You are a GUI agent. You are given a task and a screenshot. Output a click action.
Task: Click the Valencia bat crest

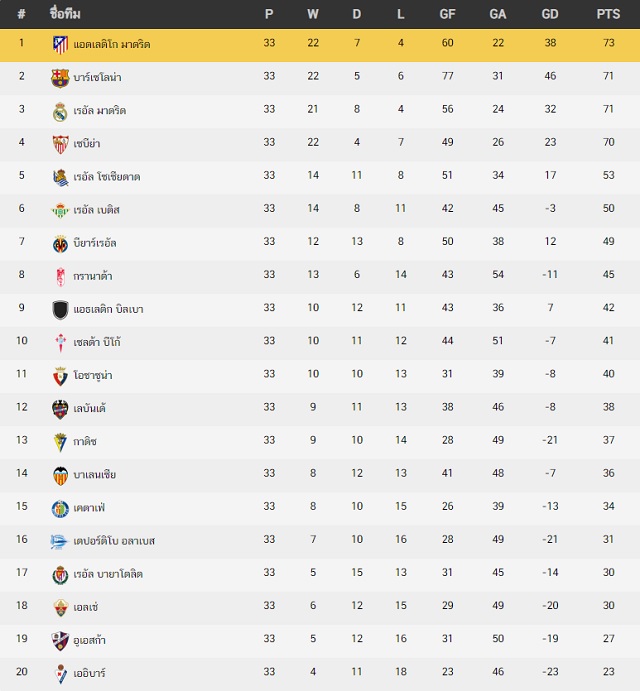[60, 476]
